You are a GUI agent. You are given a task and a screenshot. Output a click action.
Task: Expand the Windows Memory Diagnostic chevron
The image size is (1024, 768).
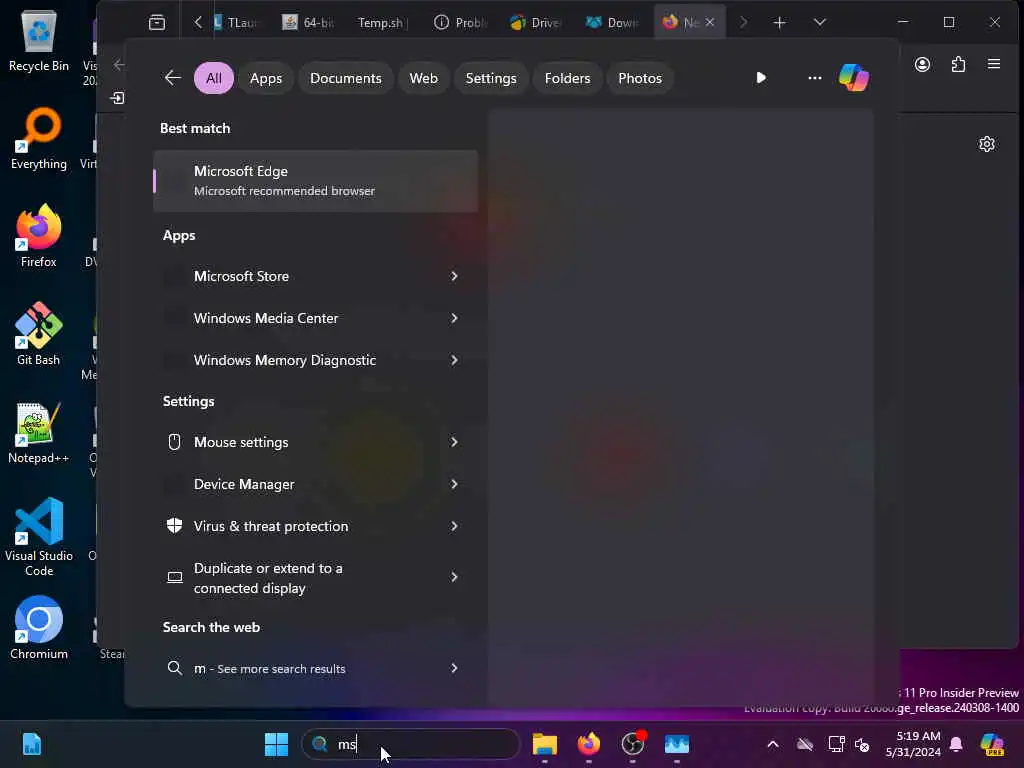pyautogui.click(x=454, y=360)
